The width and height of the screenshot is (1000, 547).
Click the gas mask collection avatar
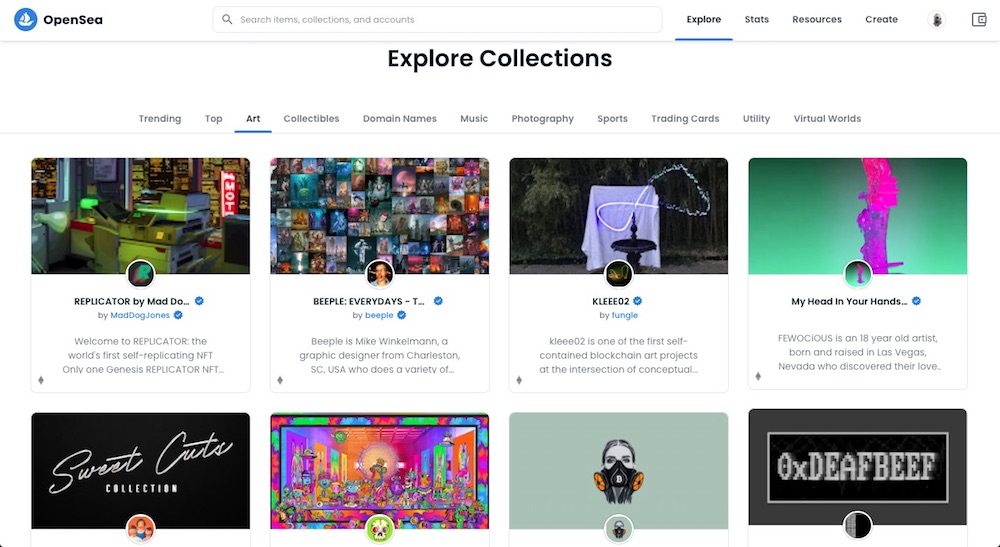pyautogui.click(x=619, y=529)
